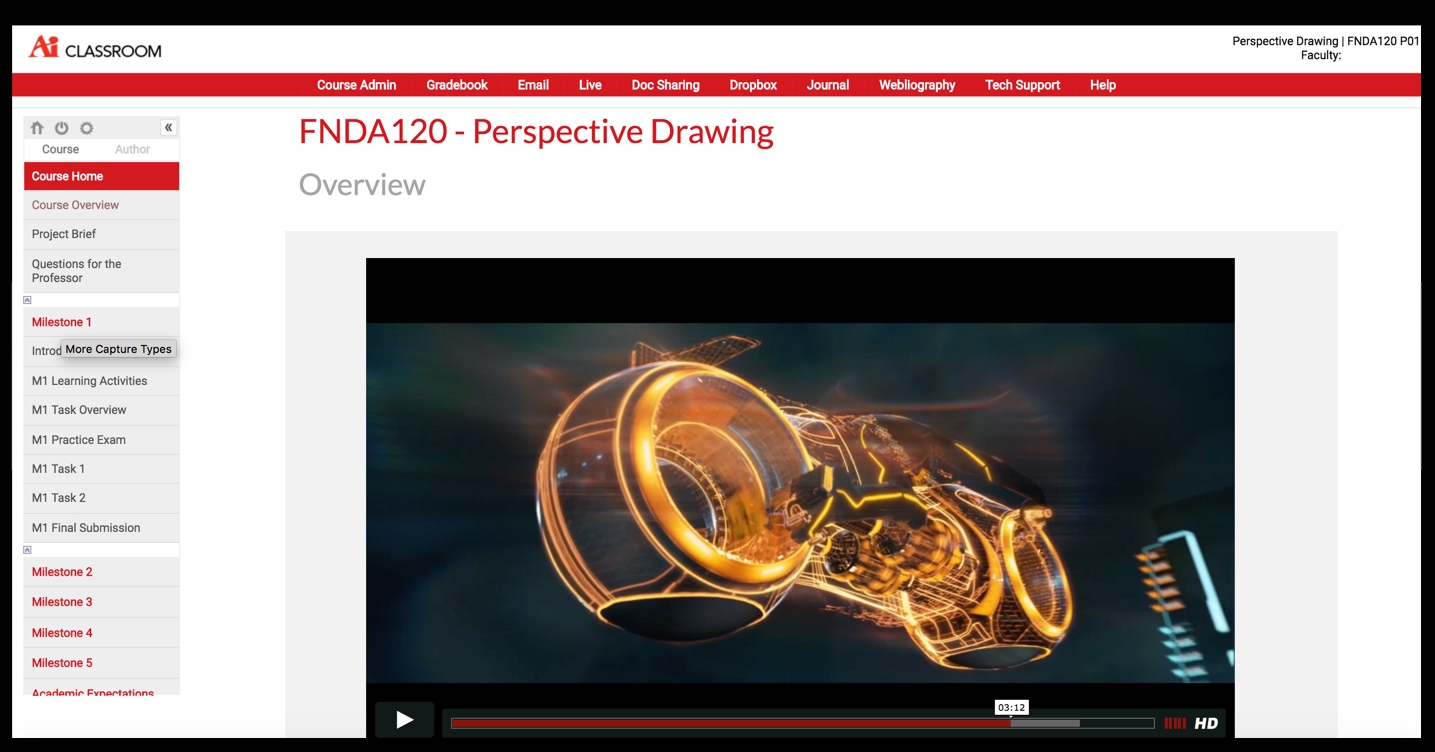Viewport: 1435px width, 752px height.
Task: Seek on the video progress bar
Action: pyautogui.click(x=802, y=723)
